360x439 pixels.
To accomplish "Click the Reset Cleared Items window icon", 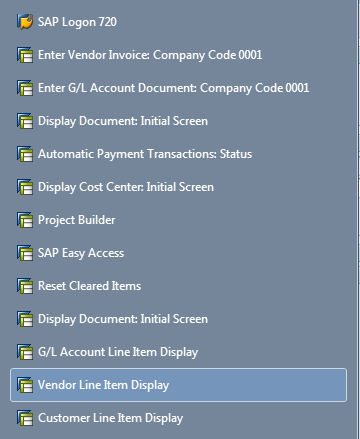I will 25,286.
